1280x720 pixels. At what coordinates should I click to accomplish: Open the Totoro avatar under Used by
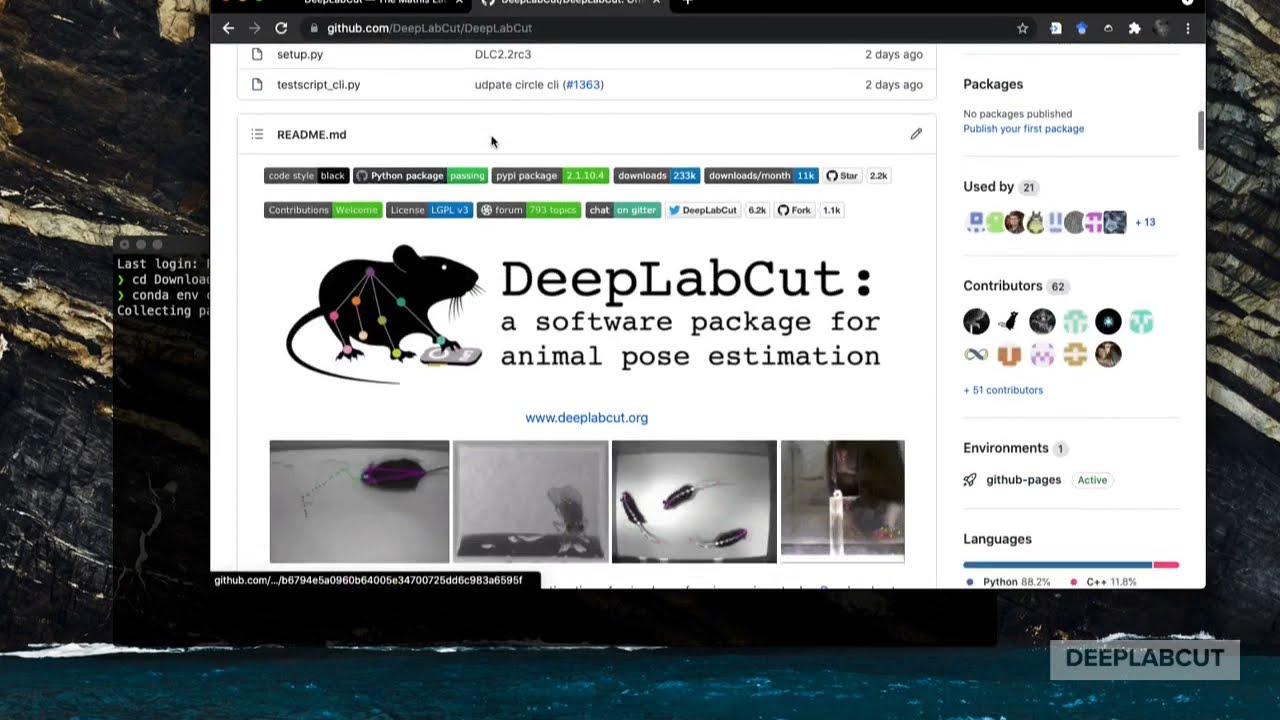point(1035,222)
